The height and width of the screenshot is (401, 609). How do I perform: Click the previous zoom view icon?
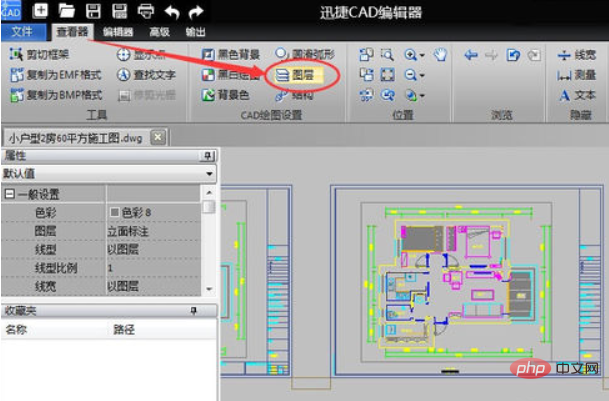(387, 95)
